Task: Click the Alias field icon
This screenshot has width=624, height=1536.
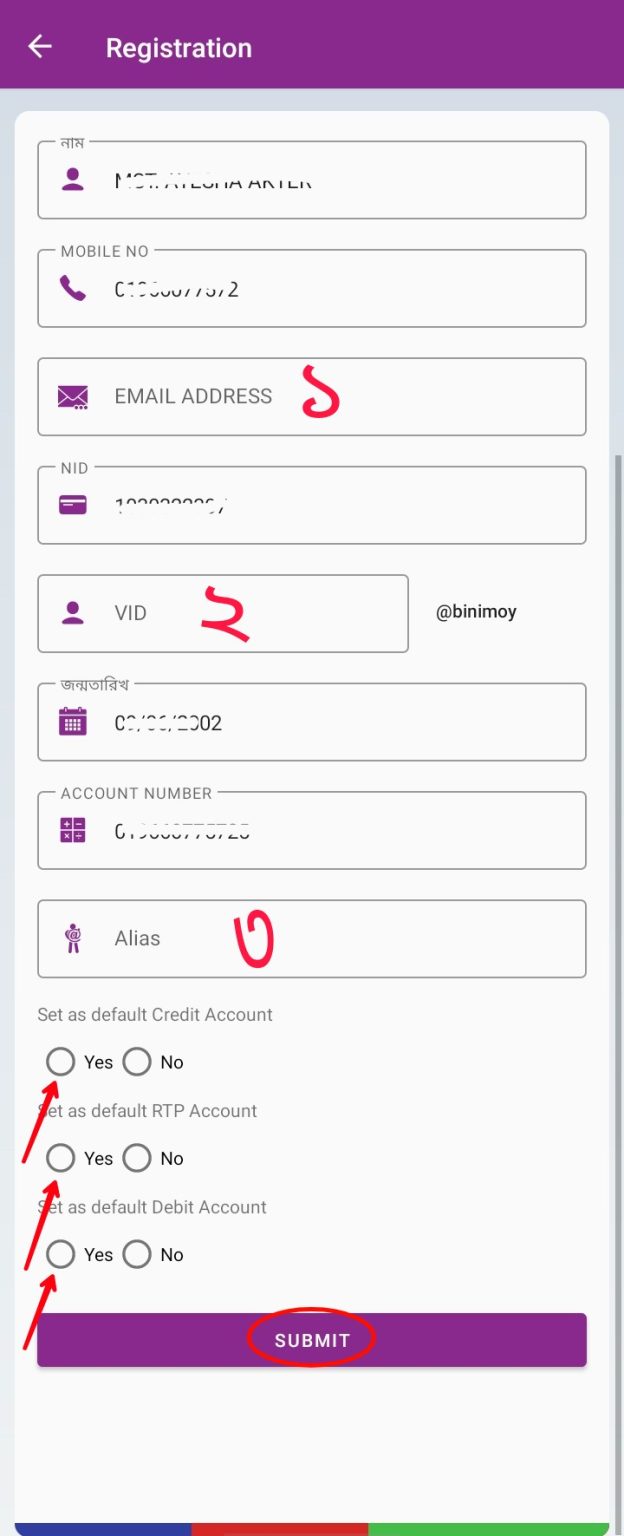Action: tap(73, 938)
